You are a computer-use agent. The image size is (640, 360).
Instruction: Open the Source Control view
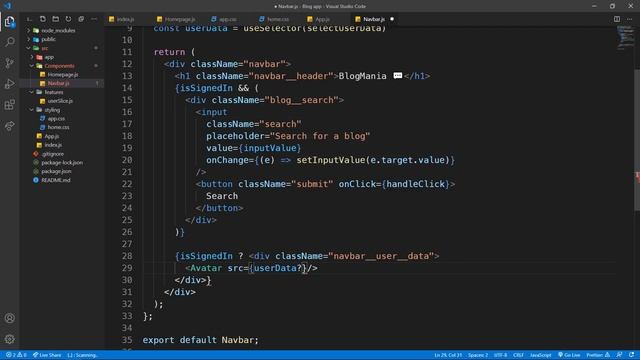tap(9, 63)
